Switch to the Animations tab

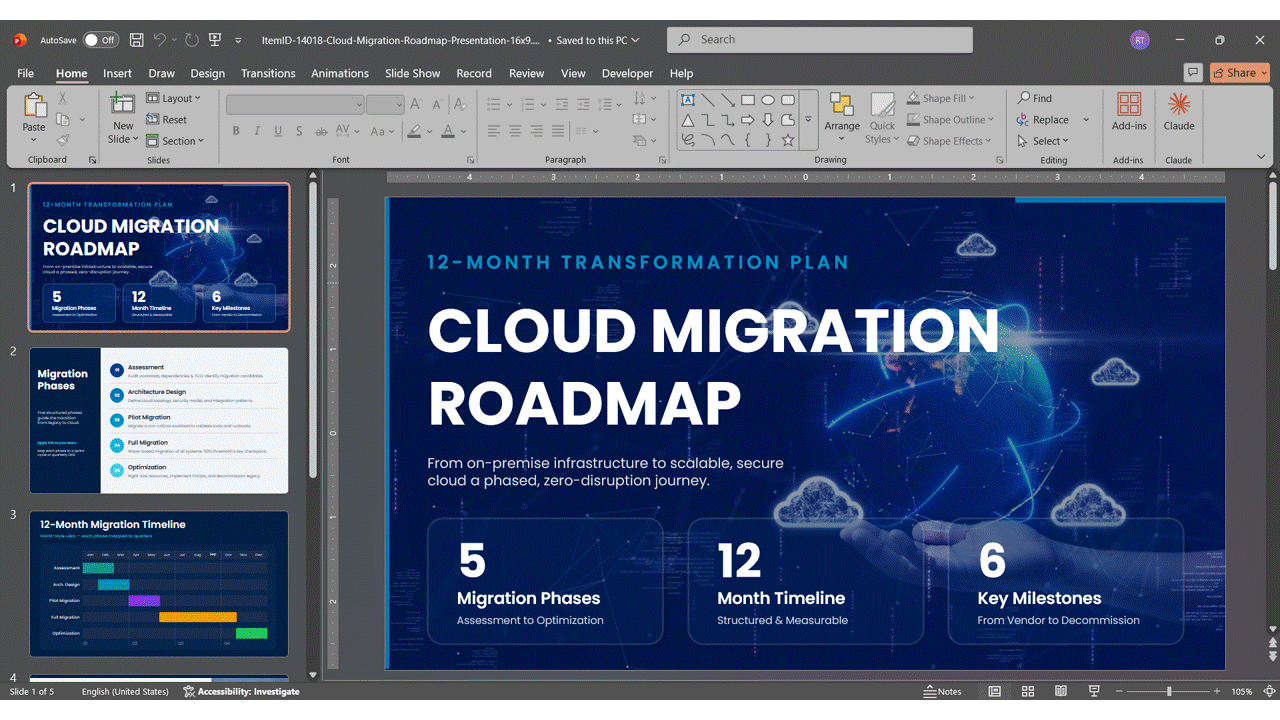pyautogui.click(x=340, y=73)
